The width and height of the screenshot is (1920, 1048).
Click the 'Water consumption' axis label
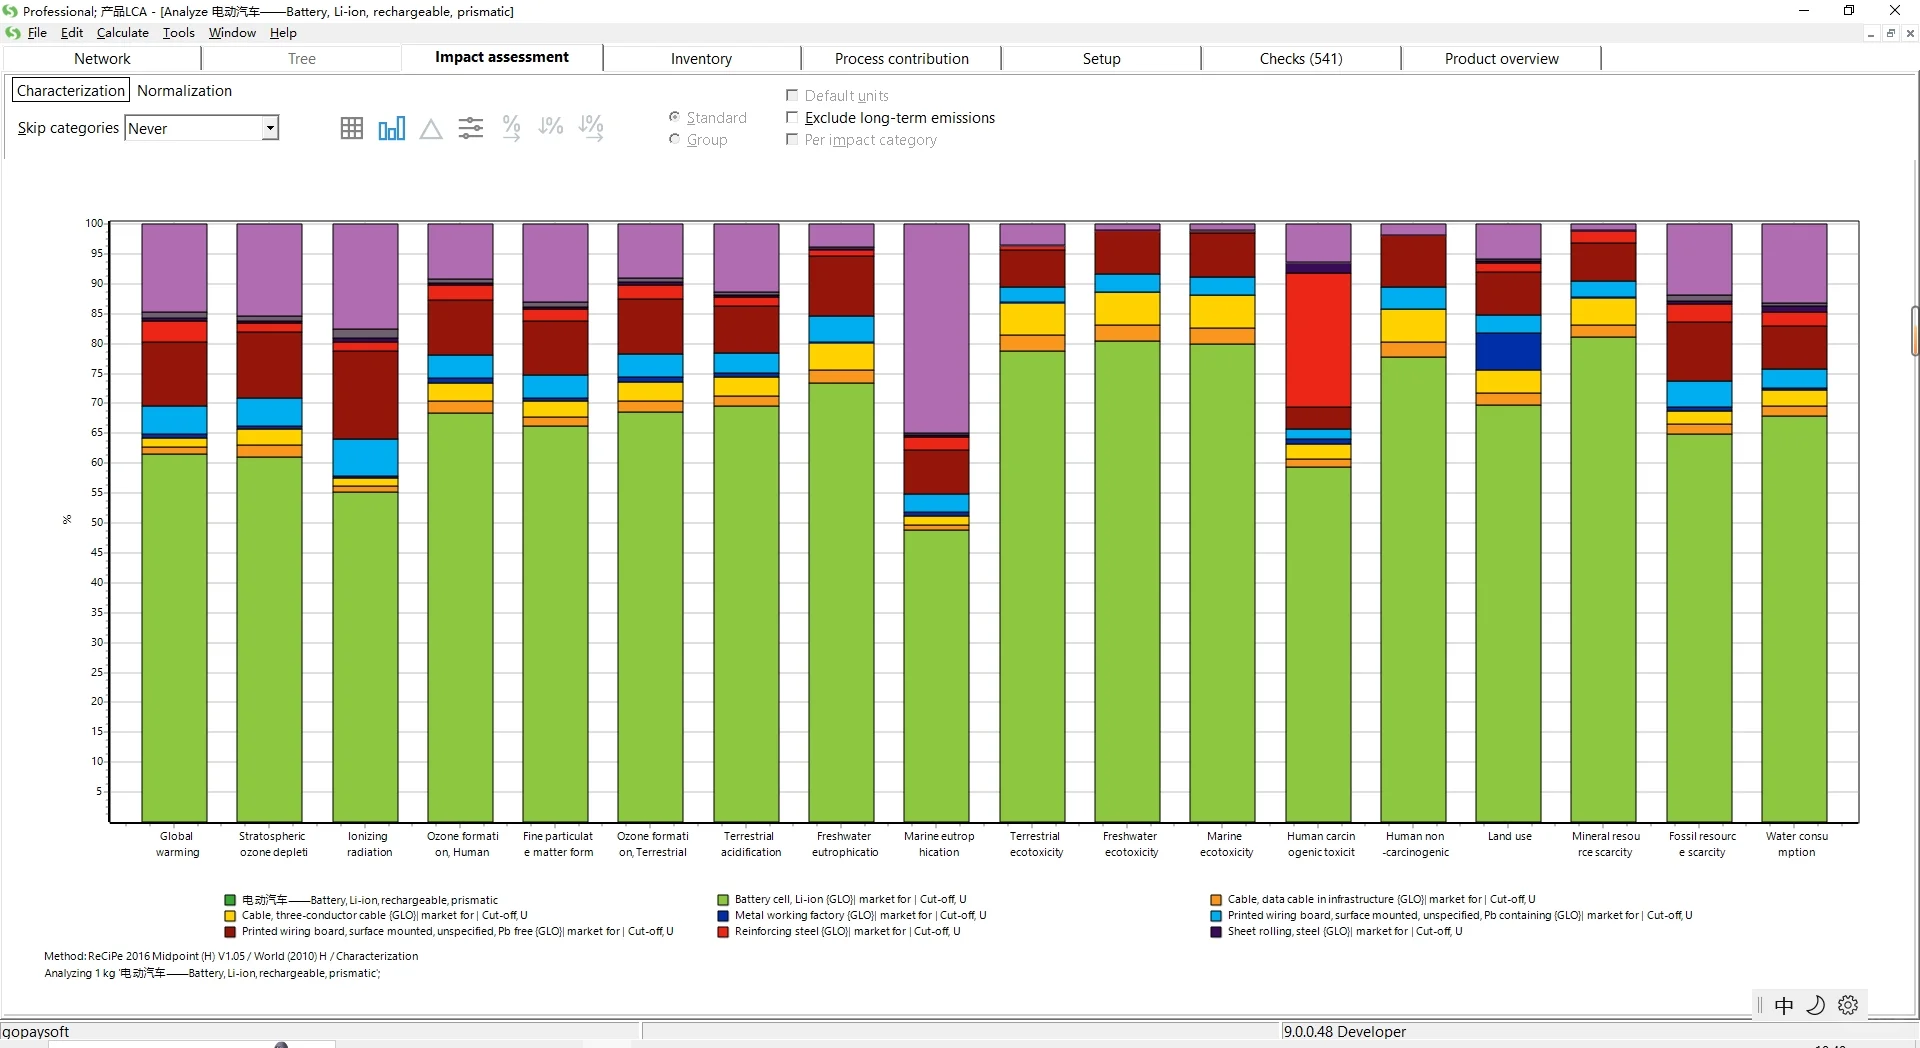pyautogui.click(x=1796, y=845)
